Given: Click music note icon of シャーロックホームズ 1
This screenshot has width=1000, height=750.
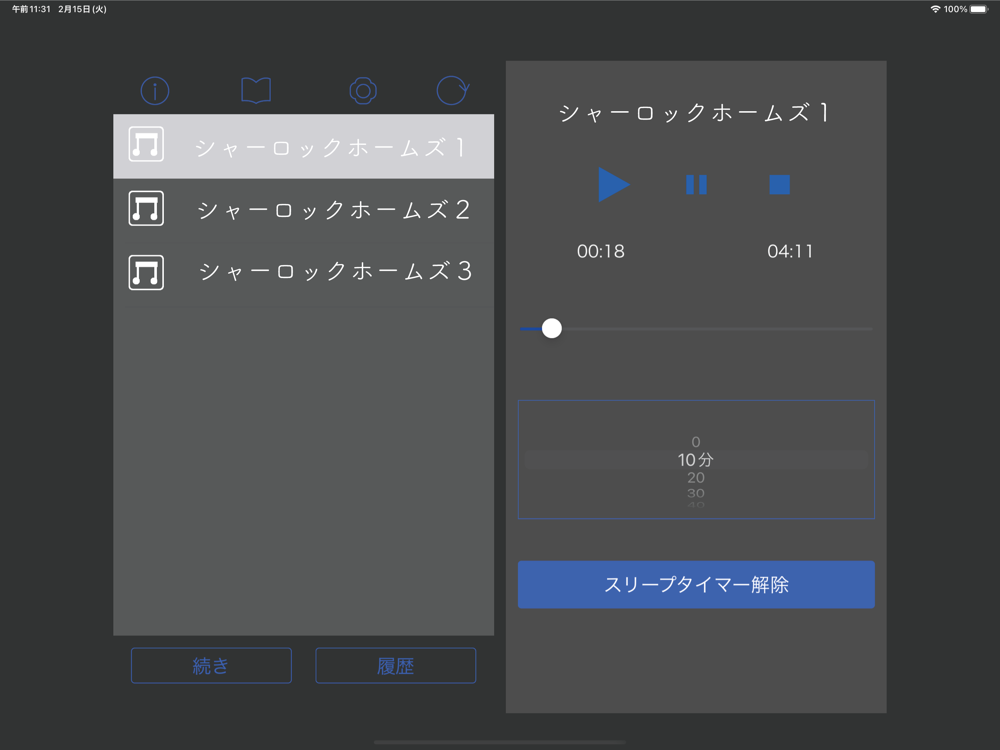Looking at the screenshot, I should 146,144.
